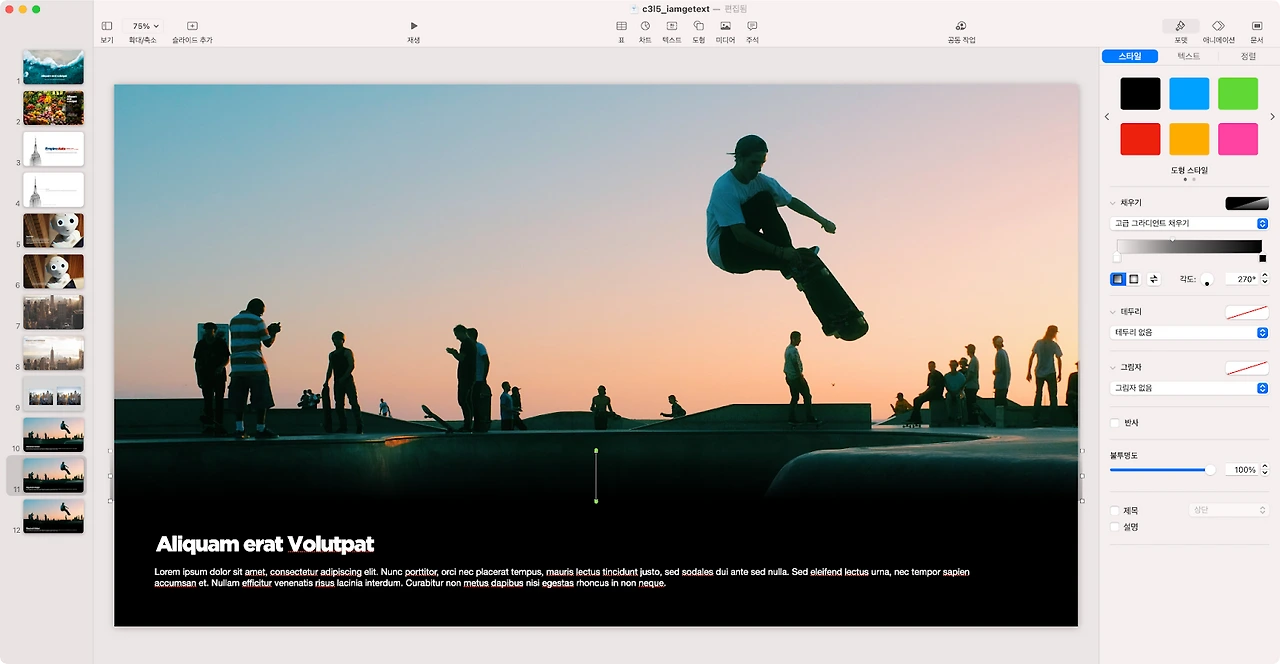Reverse the gradient direction
Viewport: 1280px width, 664px height.
[1153, 279]
